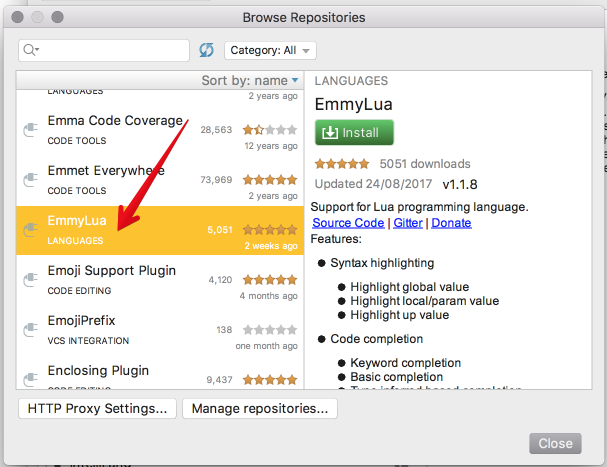Select Emoji Support Plugin row

[x=160, y=280]
